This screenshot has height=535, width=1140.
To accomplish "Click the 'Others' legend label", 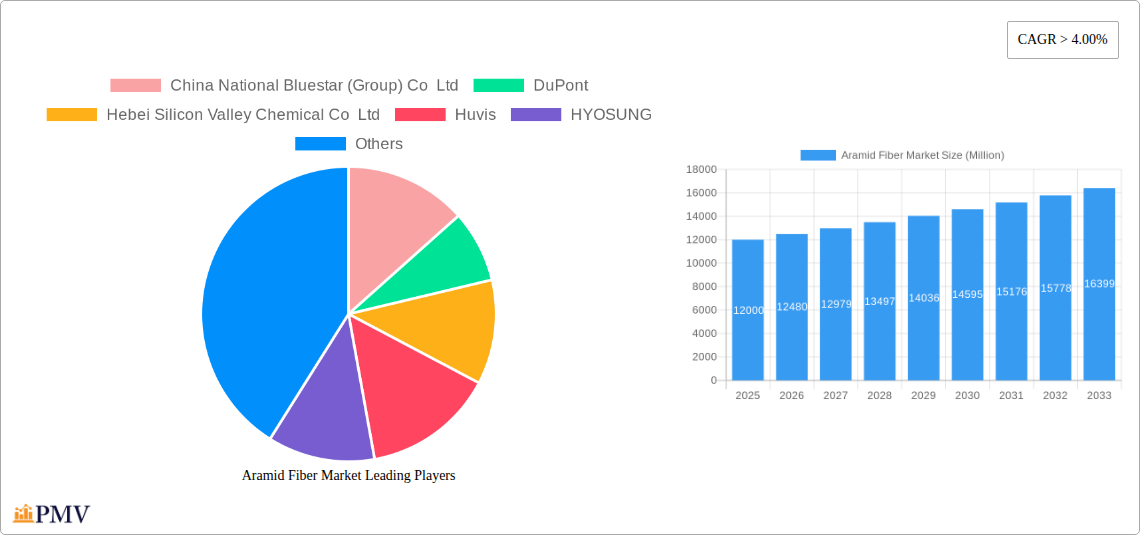I will tap(379, 144).
